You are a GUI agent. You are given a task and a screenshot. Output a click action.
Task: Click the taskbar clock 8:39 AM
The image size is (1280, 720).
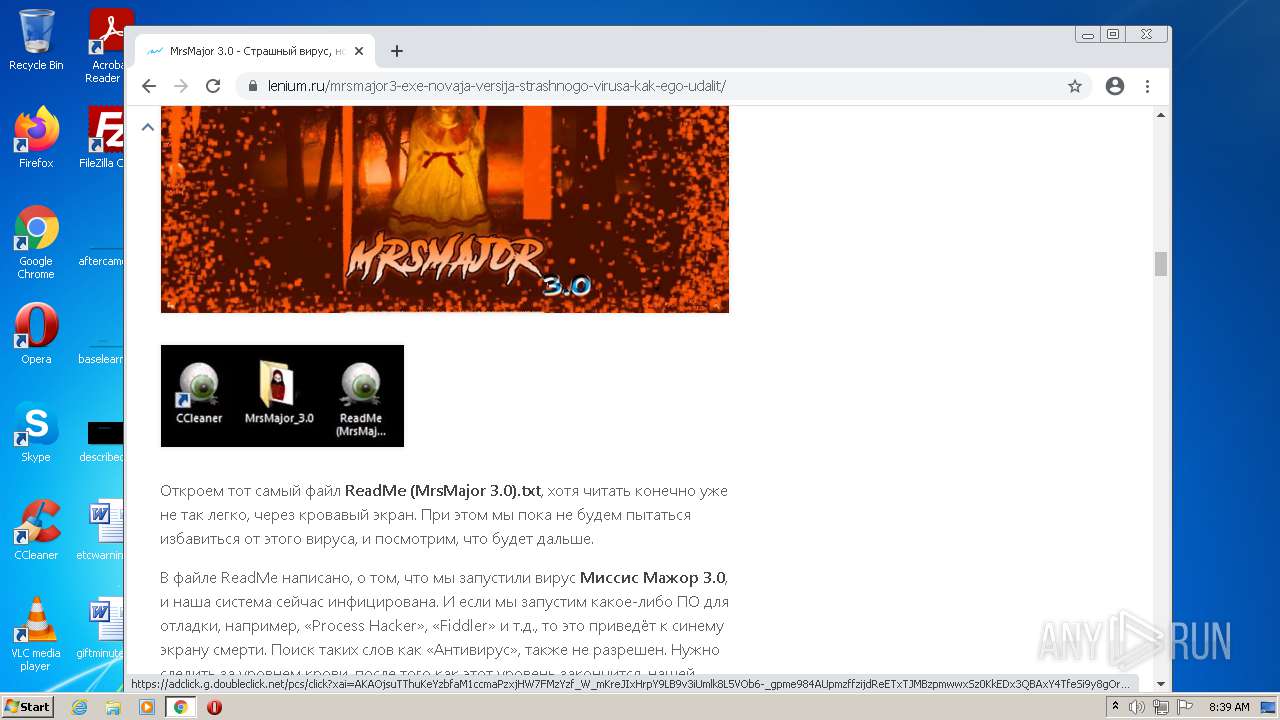click(x=1229, y=707)
